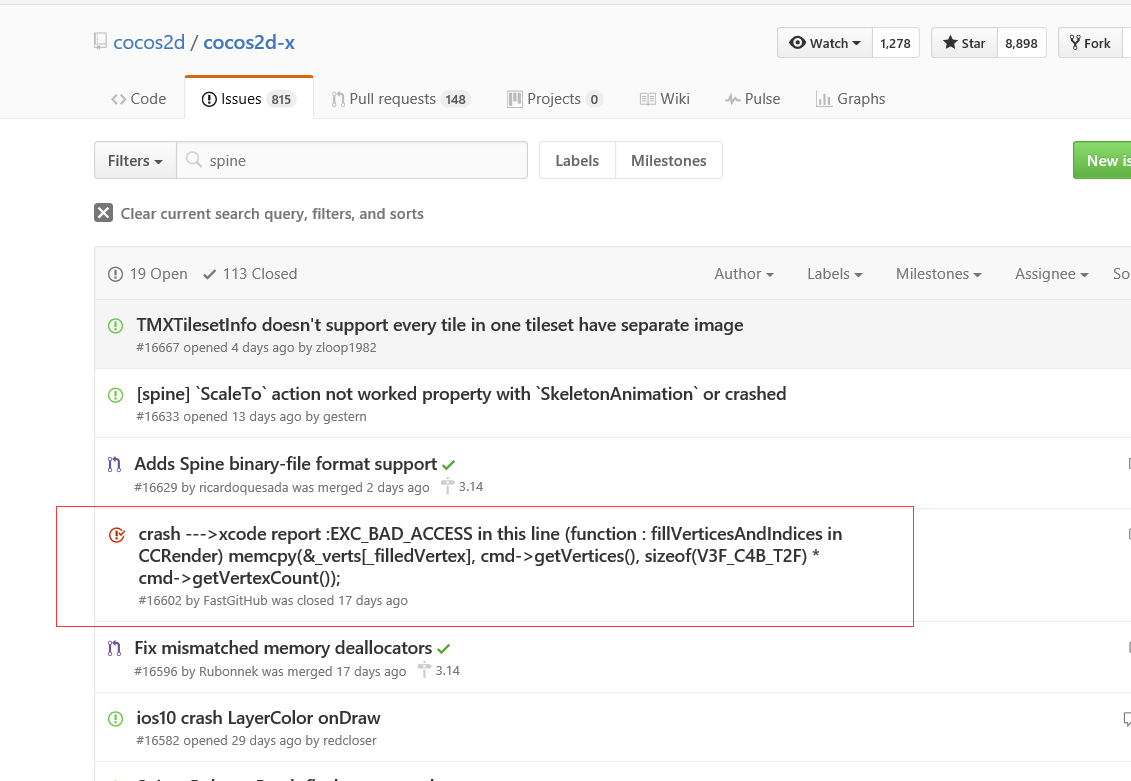
Task: Open the Filters dropdown
Action: point(135,161)
